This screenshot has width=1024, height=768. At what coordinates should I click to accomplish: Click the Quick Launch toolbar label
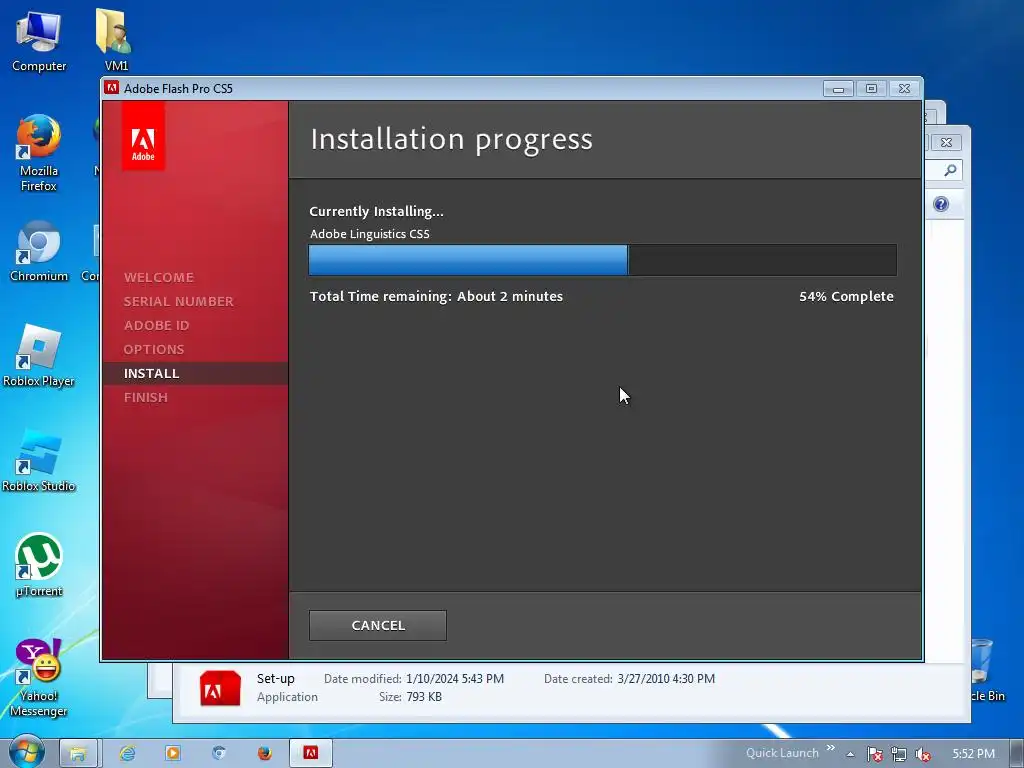click(x=782, y=753)
